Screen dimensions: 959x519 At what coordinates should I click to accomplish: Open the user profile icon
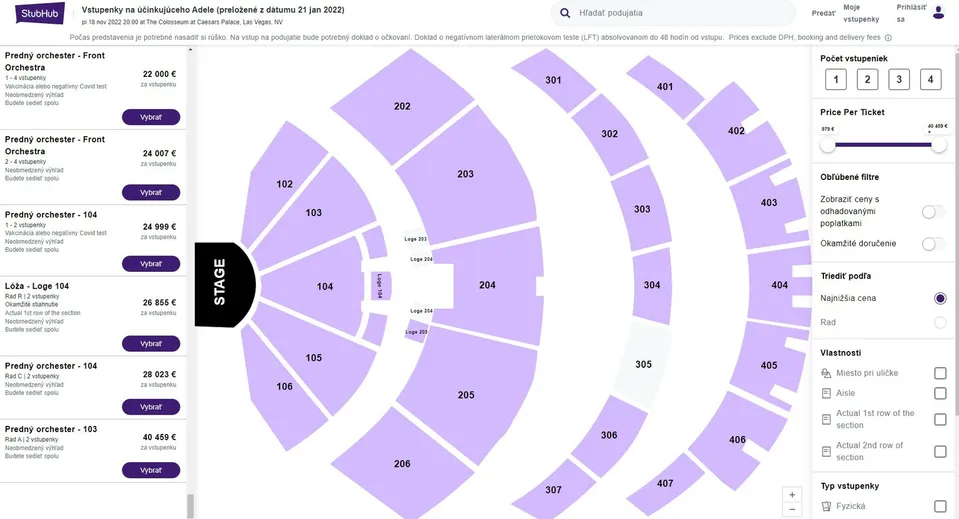tap(938, 13)
